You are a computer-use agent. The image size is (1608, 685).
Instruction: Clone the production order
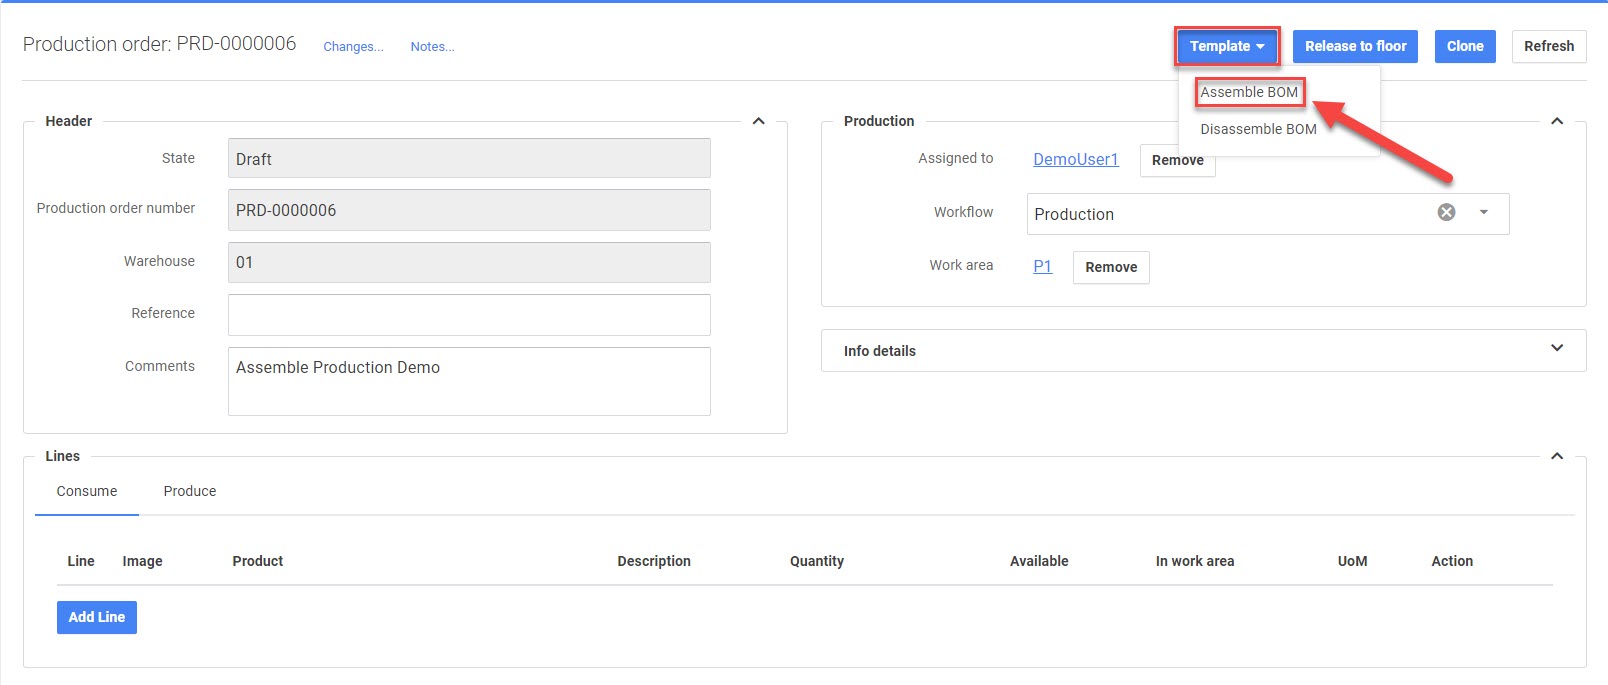pos(1464,46)
